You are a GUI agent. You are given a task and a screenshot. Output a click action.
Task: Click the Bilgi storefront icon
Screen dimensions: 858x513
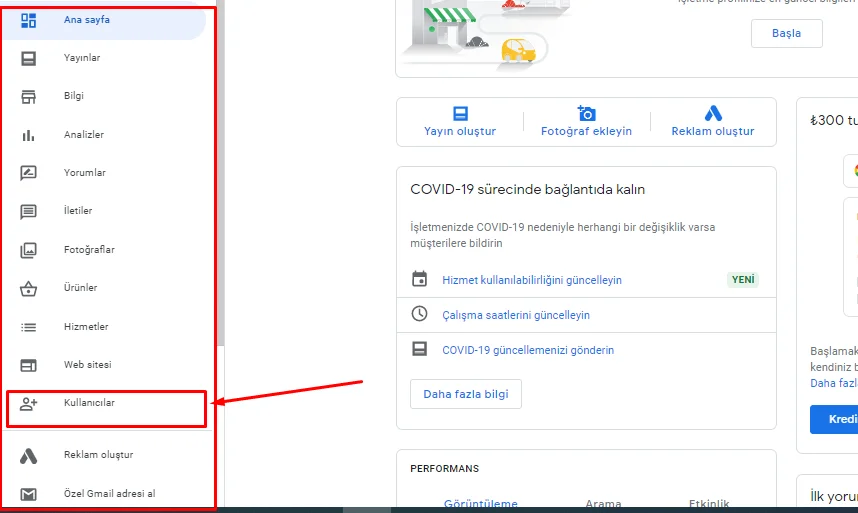(x=29, y=96)
